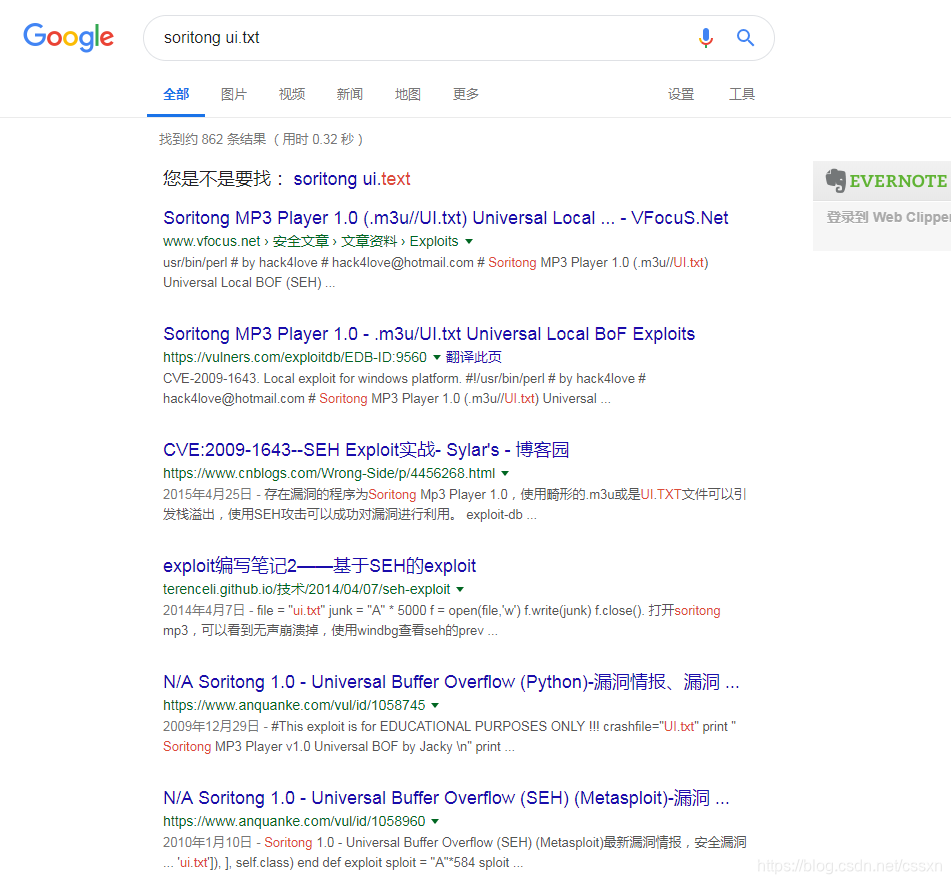Expand the 更多 menu
The width and height of the screenshot is (951, 884).
[466, 94]
